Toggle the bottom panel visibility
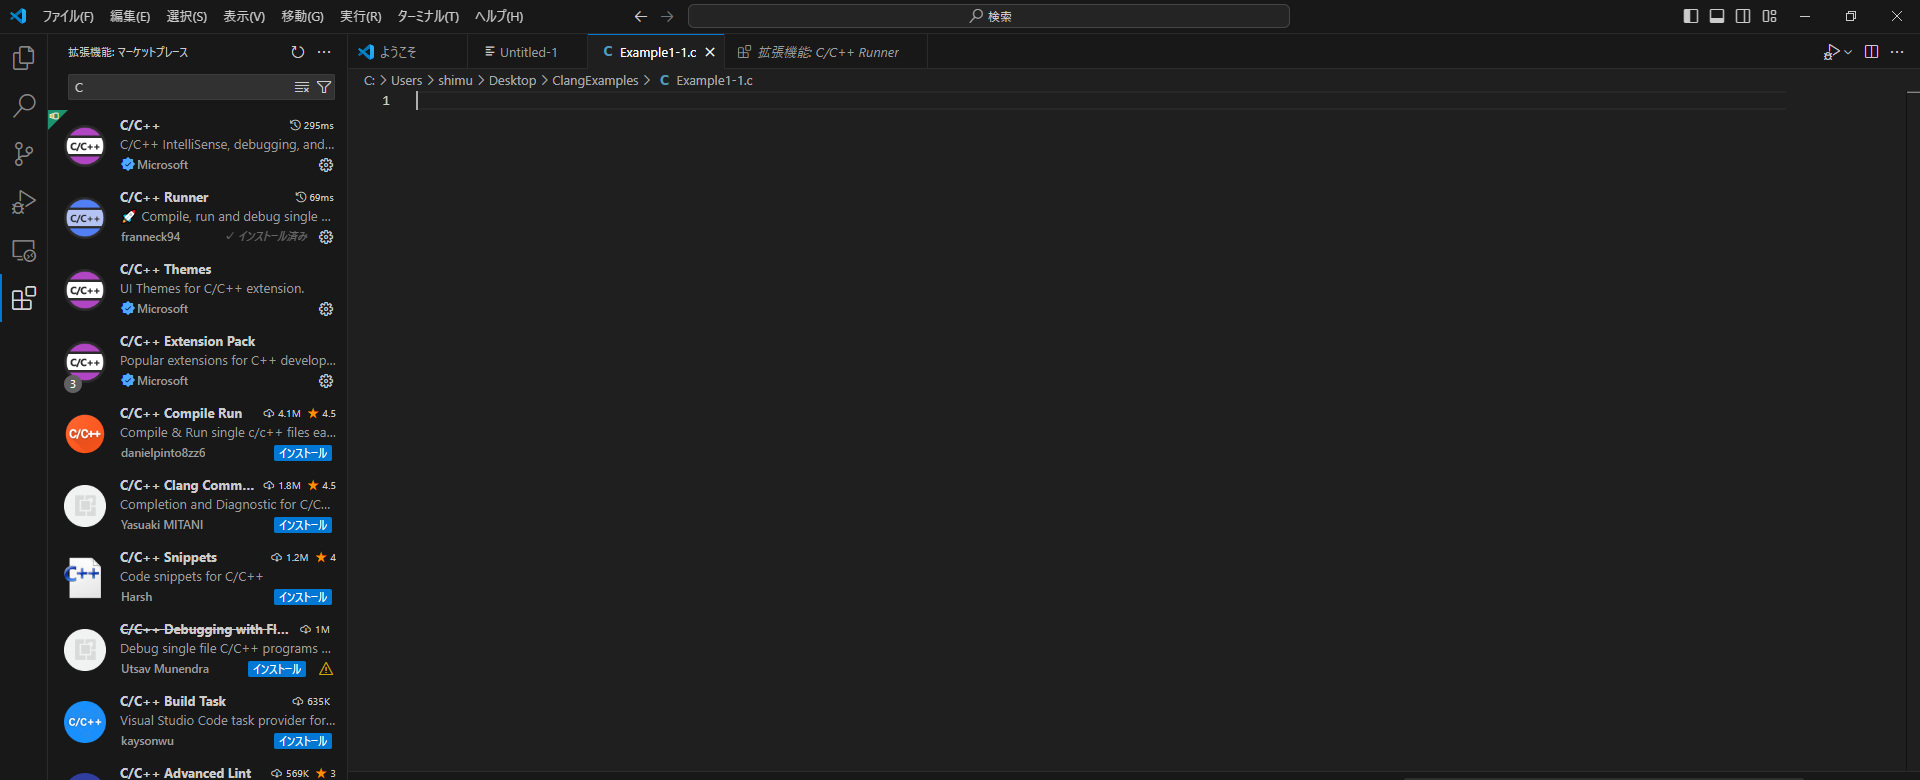 1717,16
